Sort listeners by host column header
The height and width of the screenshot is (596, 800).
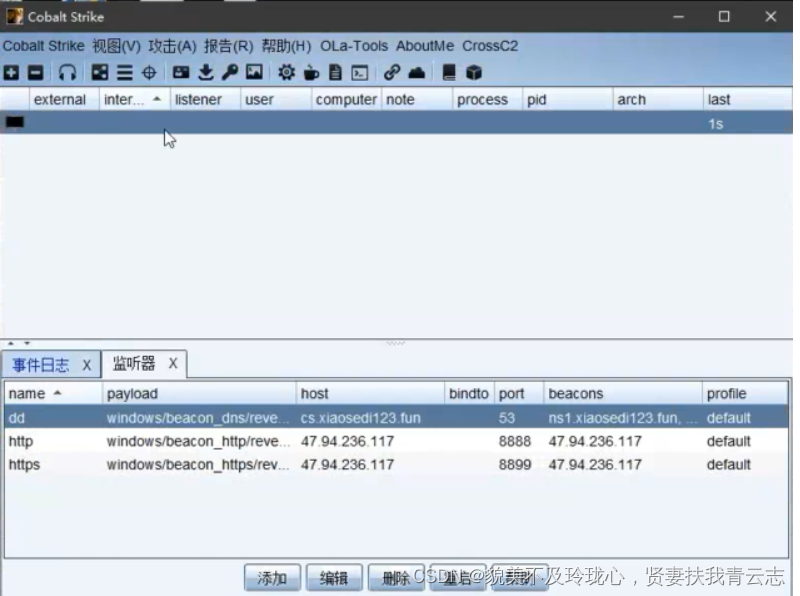point(370,393)
